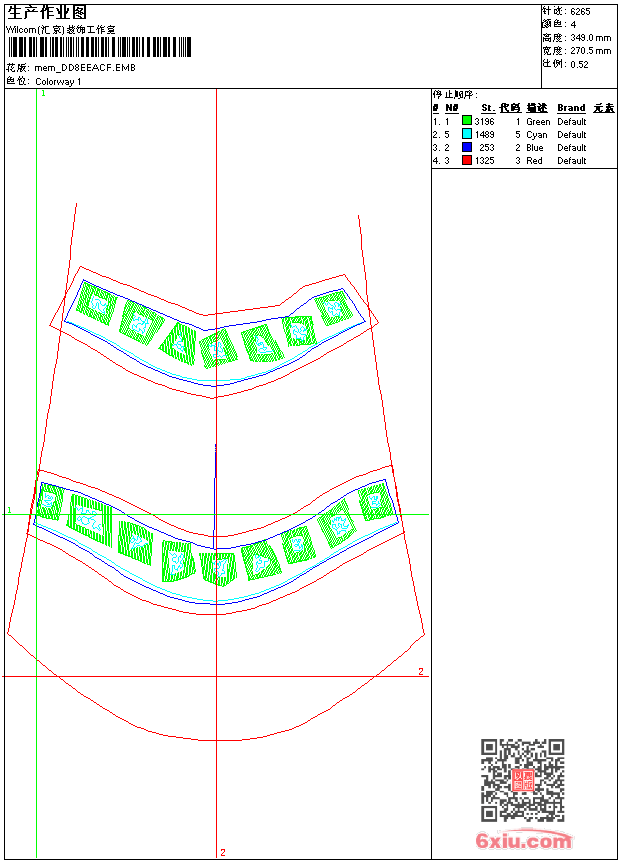Image resolution: width=620 pixels, height=860 pixels.
Task: Click the Blue color swatch in stop sequence
Action: [467, 147]
